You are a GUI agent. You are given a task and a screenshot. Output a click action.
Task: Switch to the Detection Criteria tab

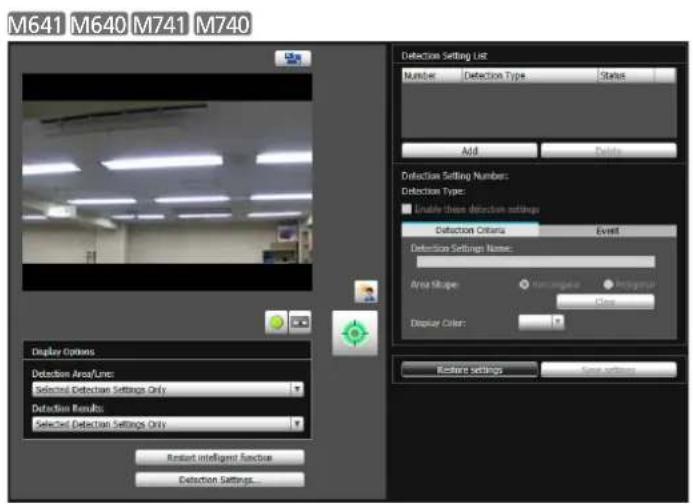pyautogui.click(x=470, y=230)
